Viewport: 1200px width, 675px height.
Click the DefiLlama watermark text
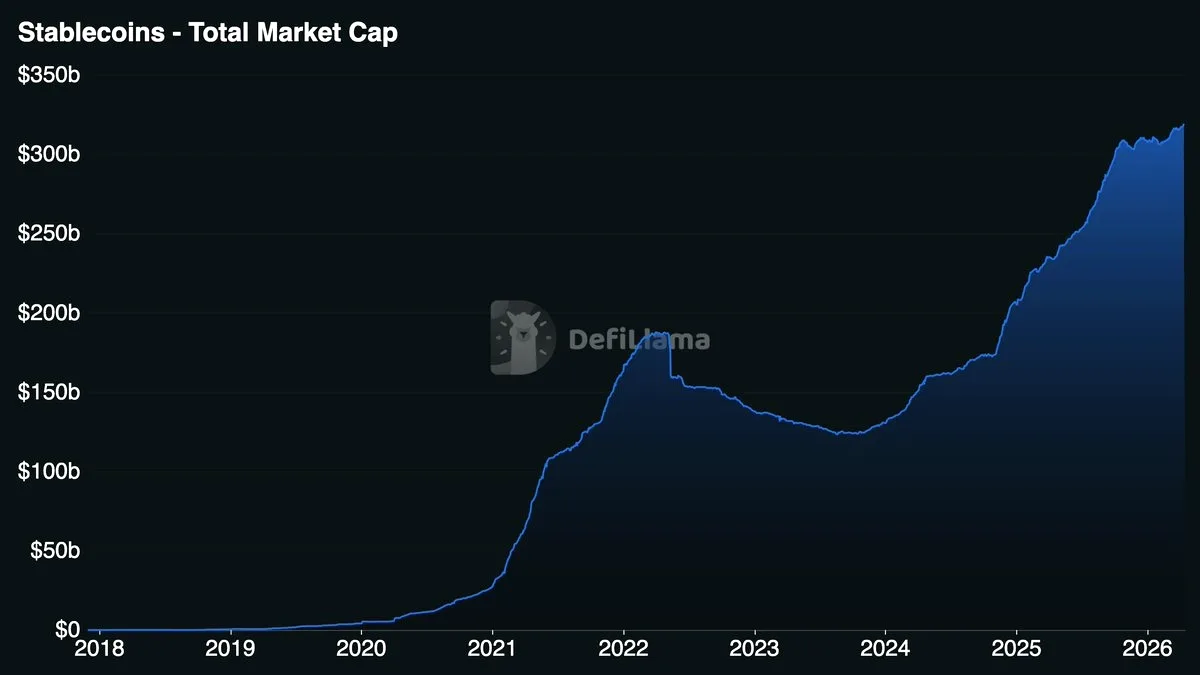[639, 339]
